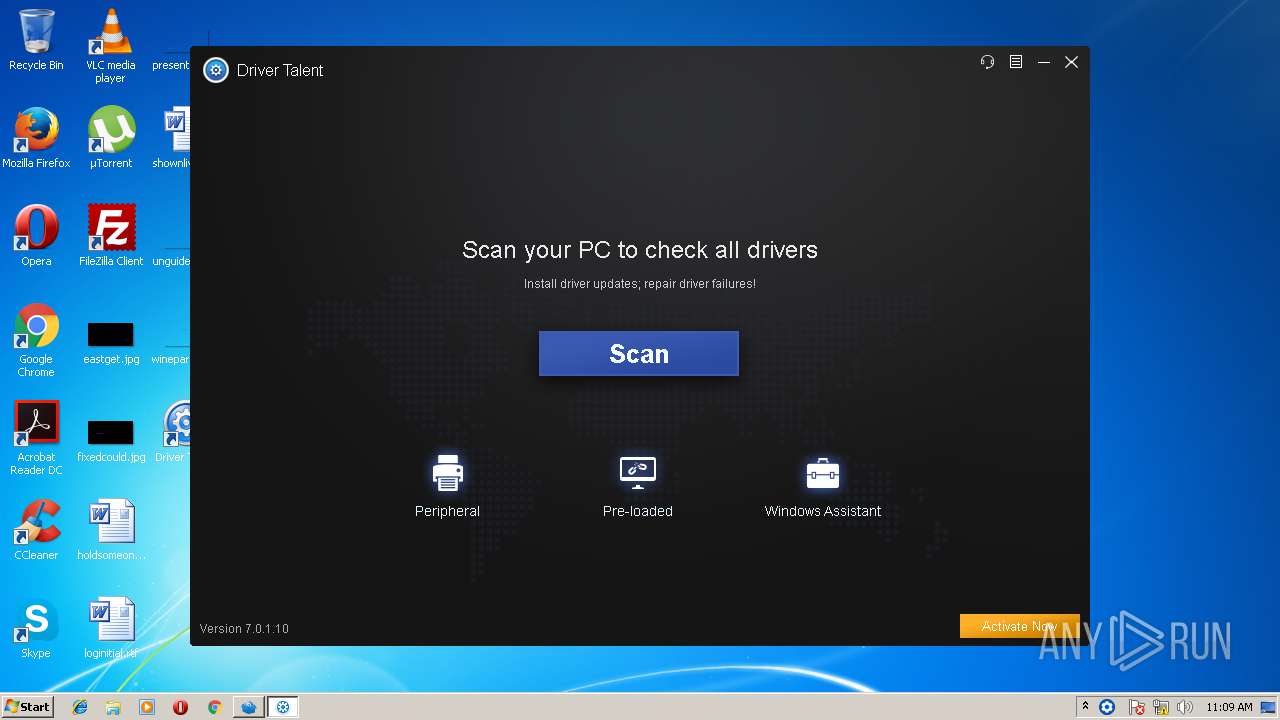
Task: Open VLC media player shortcut
Action: 110,46
